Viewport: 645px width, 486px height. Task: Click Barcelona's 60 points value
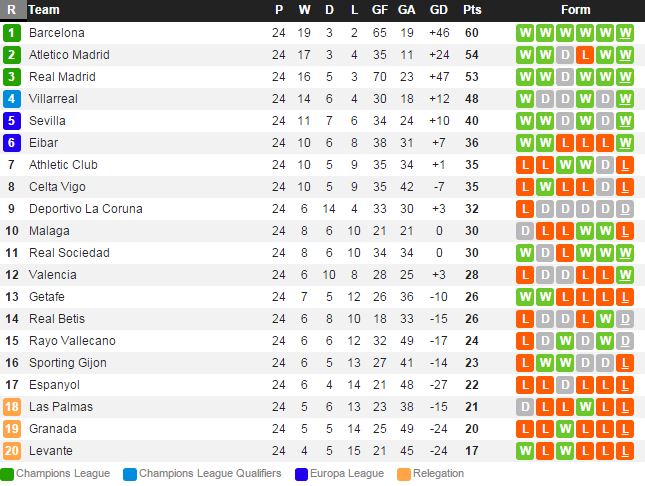(x=472, y=33)
